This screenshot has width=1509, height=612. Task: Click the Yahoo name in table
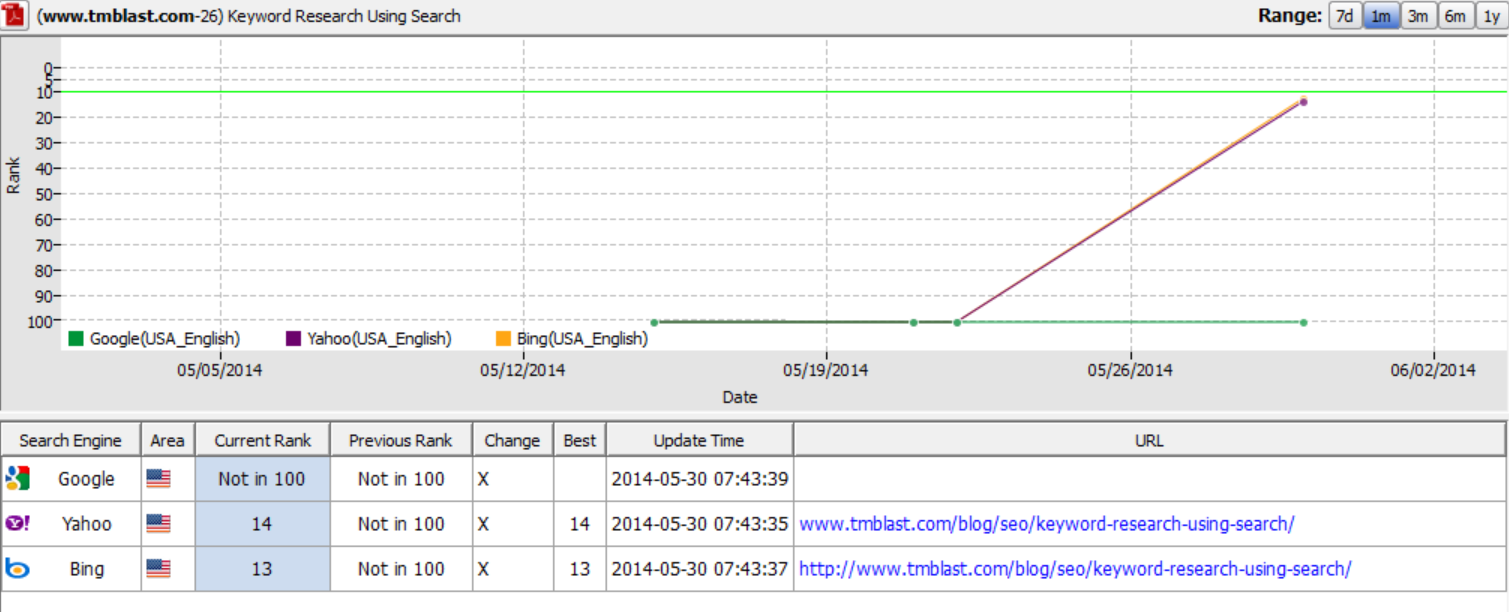tap(86, 524)
